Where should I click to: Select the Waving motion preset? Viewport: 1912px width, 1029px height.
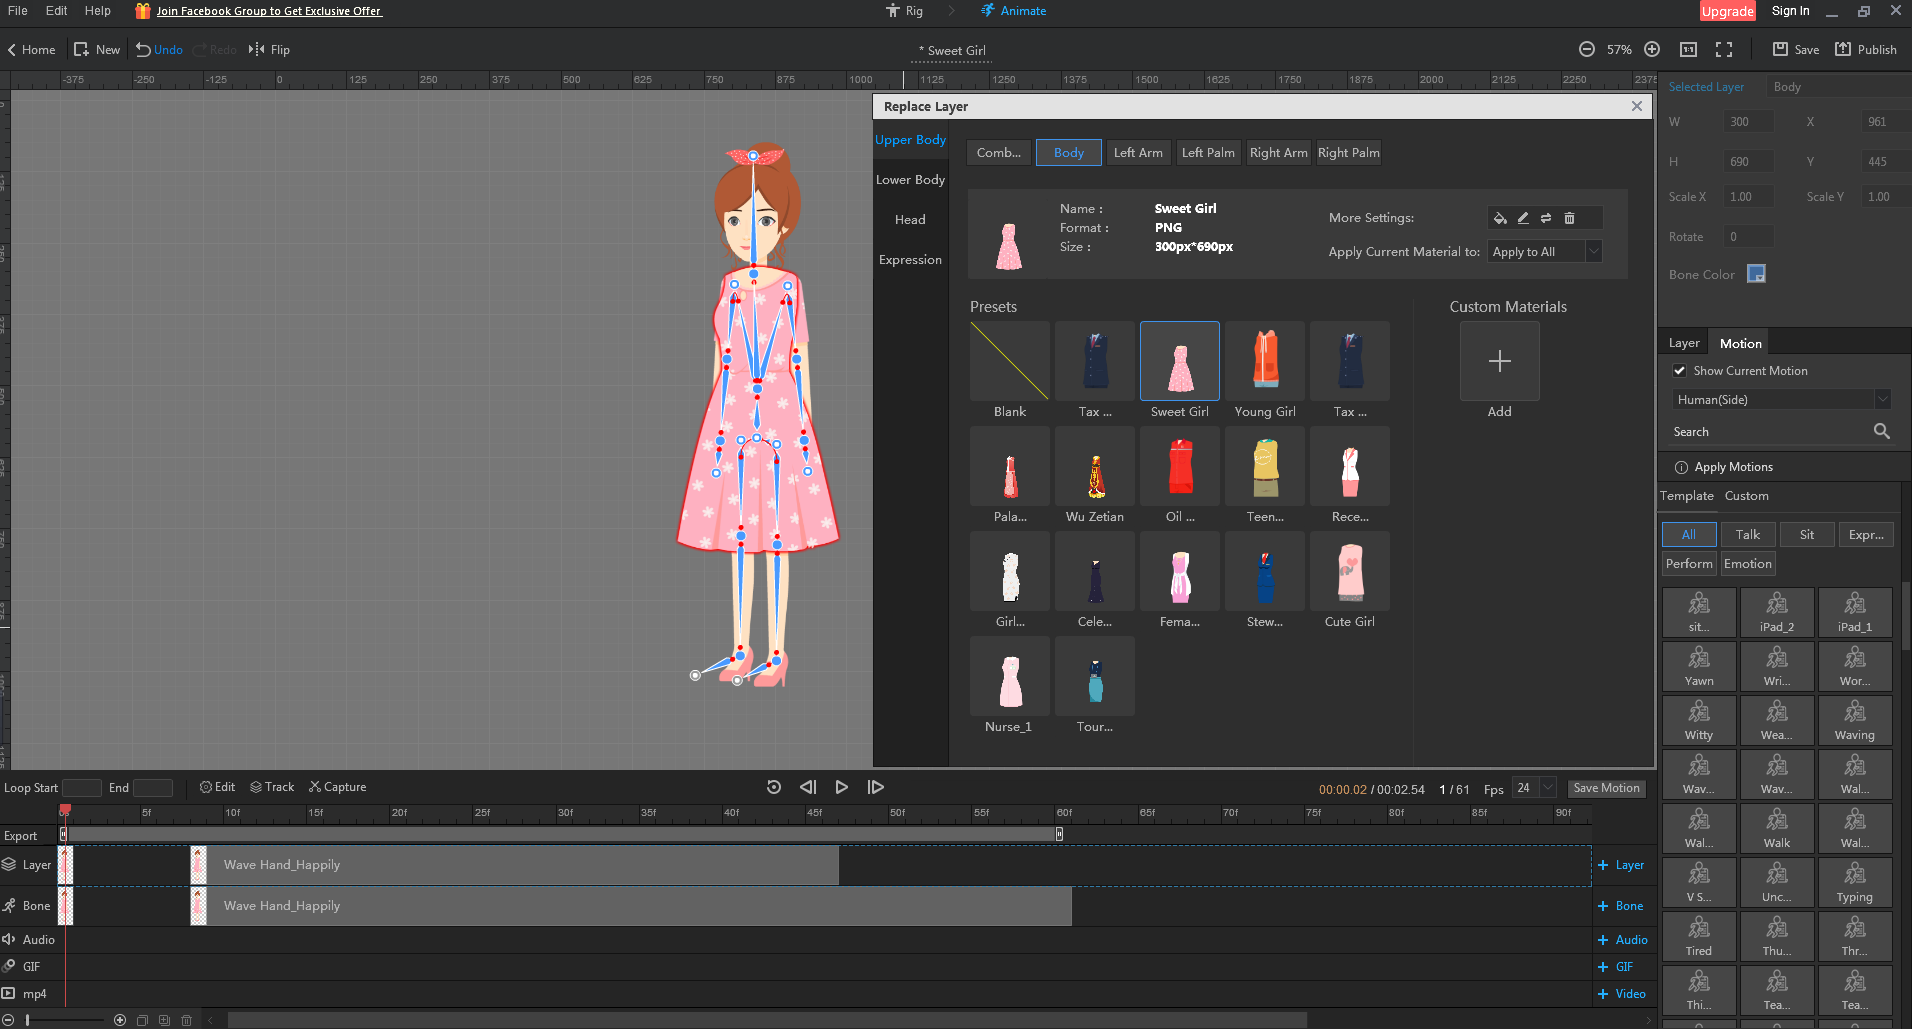pyautogui.click(x=1855, y=720)
